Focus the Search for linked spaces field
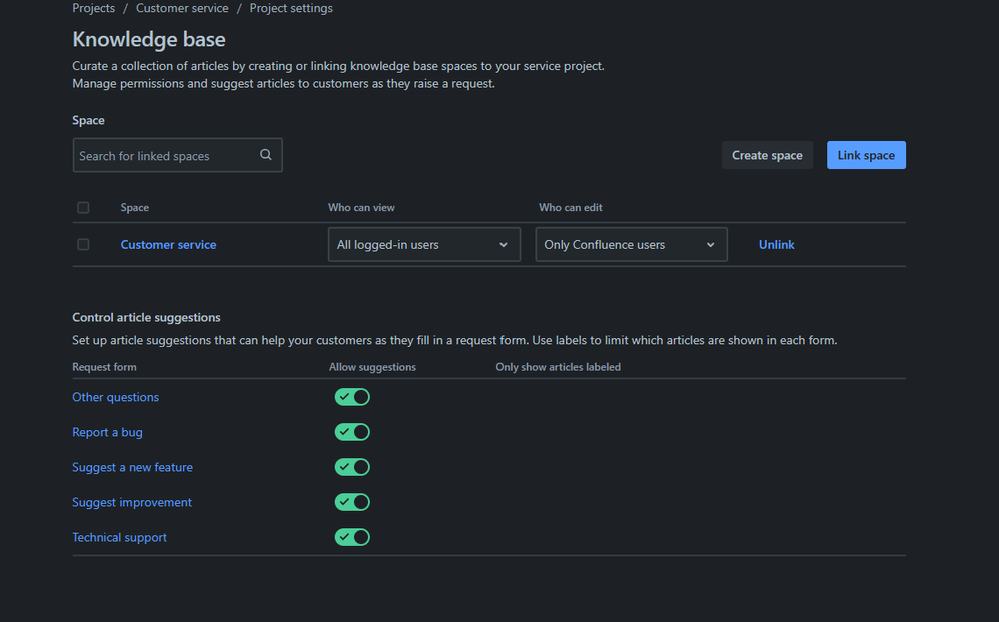The width and height of the screenshot is (999, 622). (x=177, y=155)
